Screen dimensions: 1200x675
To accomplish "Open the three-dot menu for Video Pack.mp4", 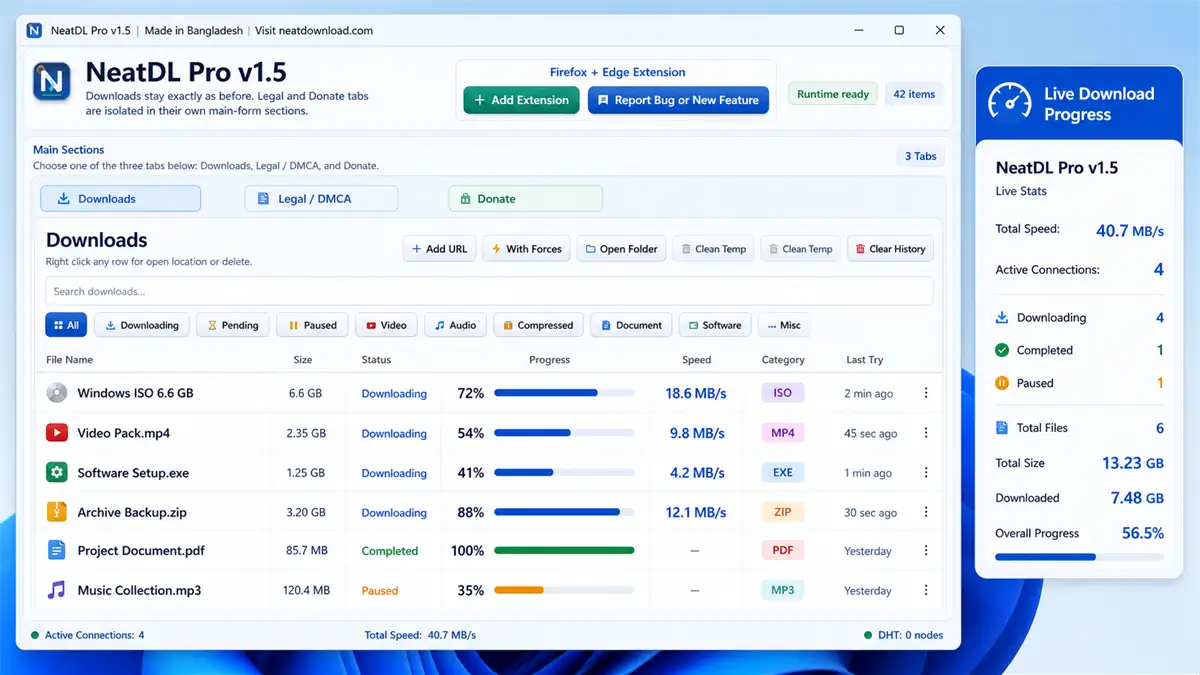I will tap(926, 433).
